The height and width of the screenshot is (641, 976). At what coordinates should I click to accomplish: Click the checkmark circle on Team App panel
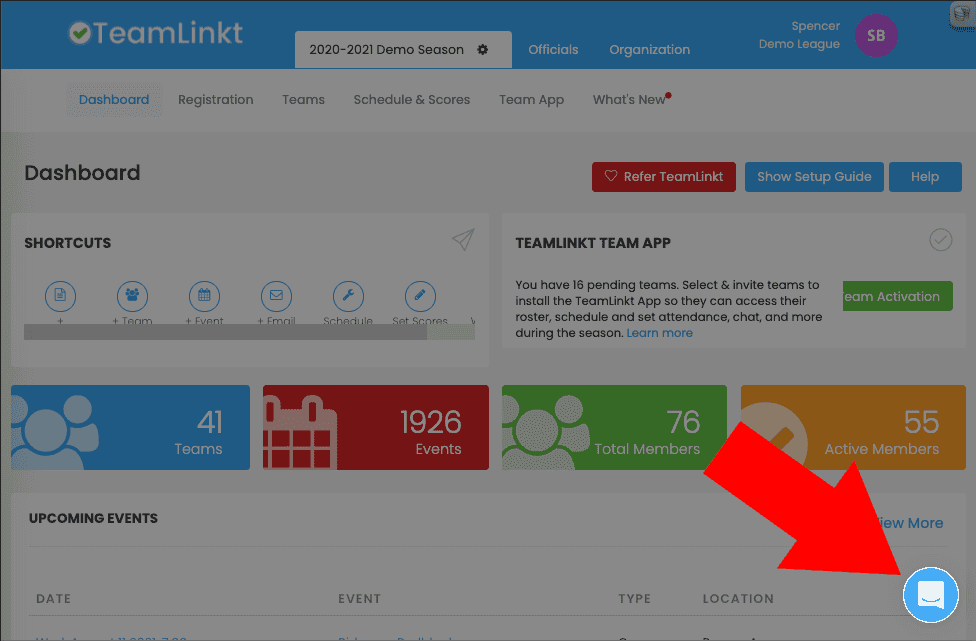click(x=940, y=240)
